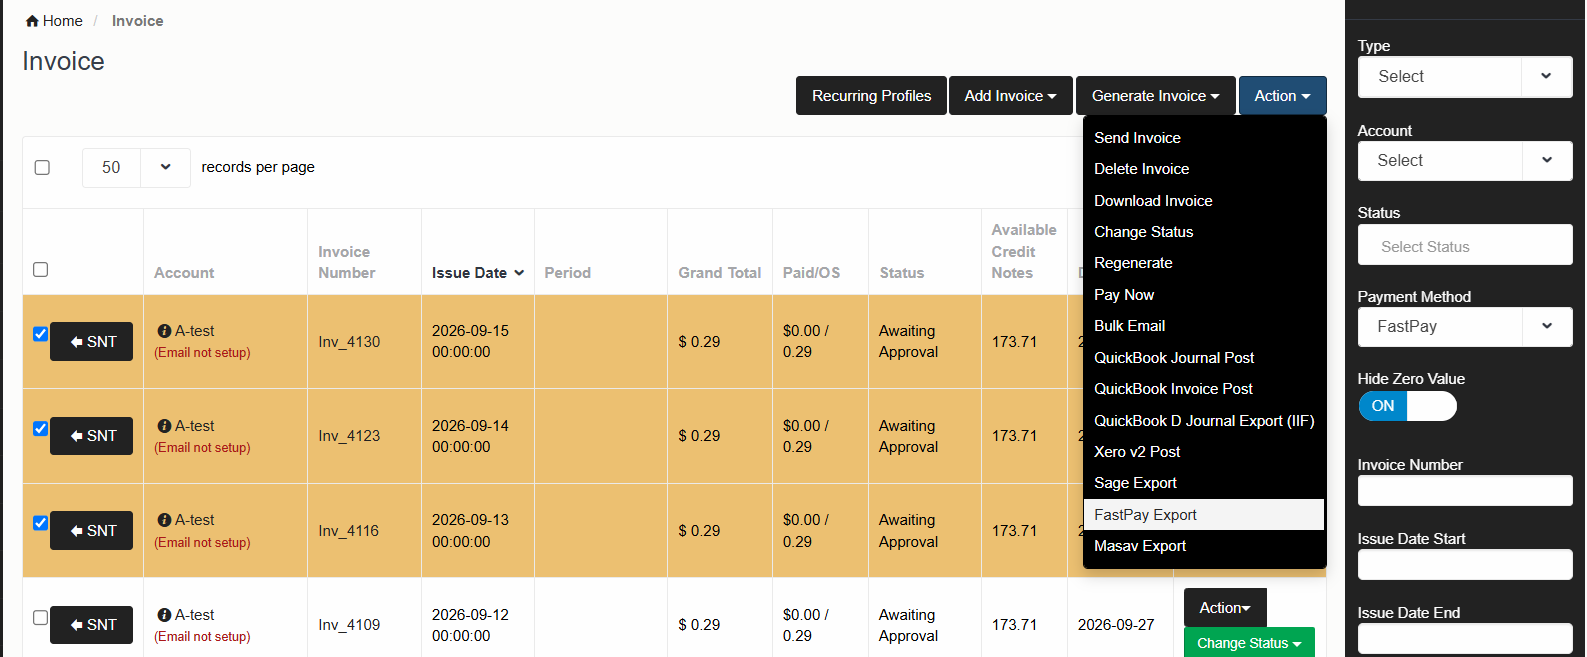Click the Select Status input field
The height and width of the screenshot is (657, 1587).
tap(1465, 245)
